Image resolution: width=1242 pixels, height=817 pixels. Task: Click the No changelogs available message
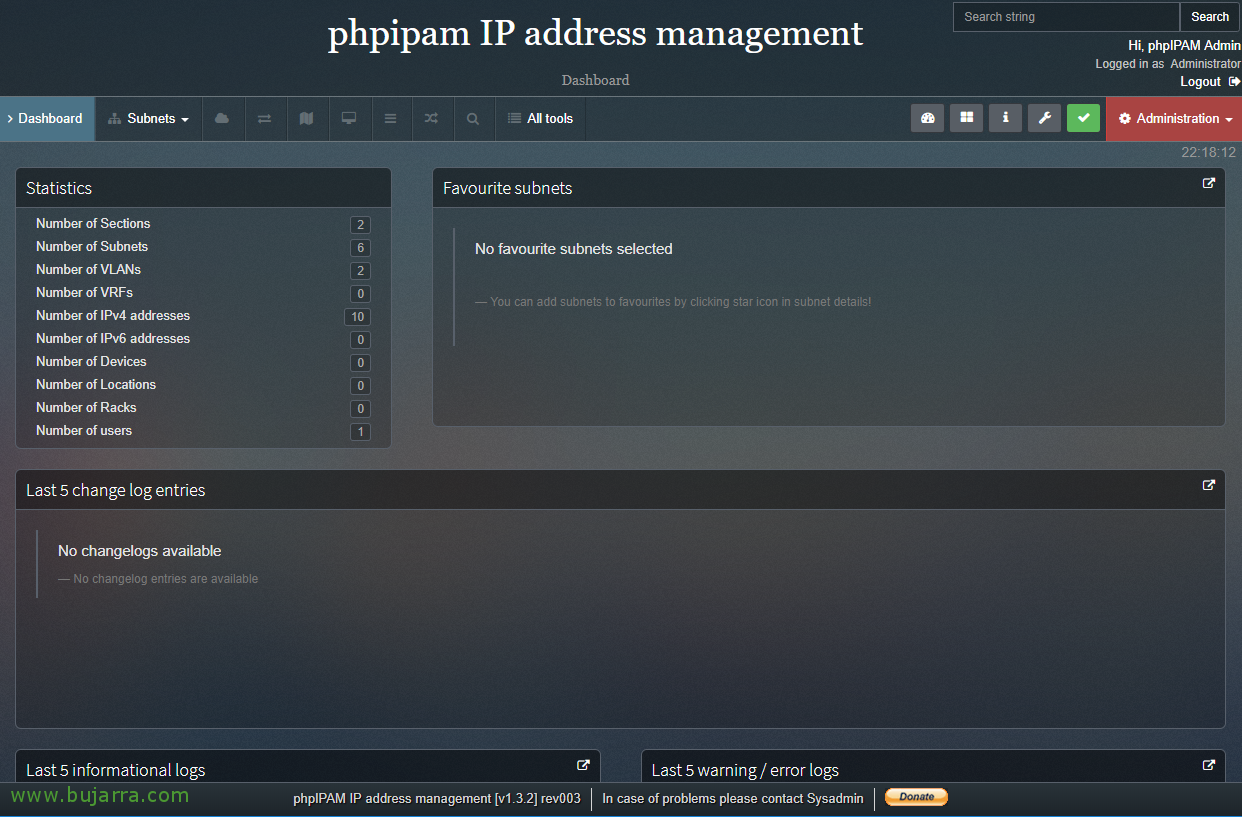coord(139,551)
